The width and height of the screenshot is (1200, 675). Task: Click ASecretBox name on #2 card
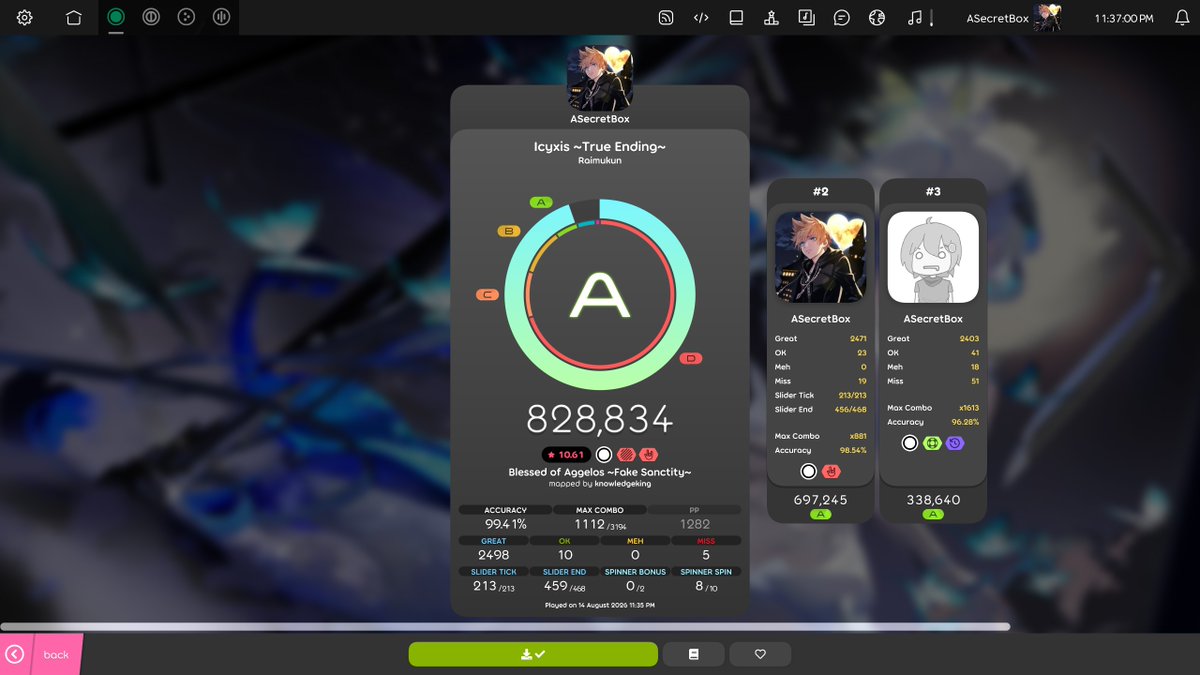820,319
